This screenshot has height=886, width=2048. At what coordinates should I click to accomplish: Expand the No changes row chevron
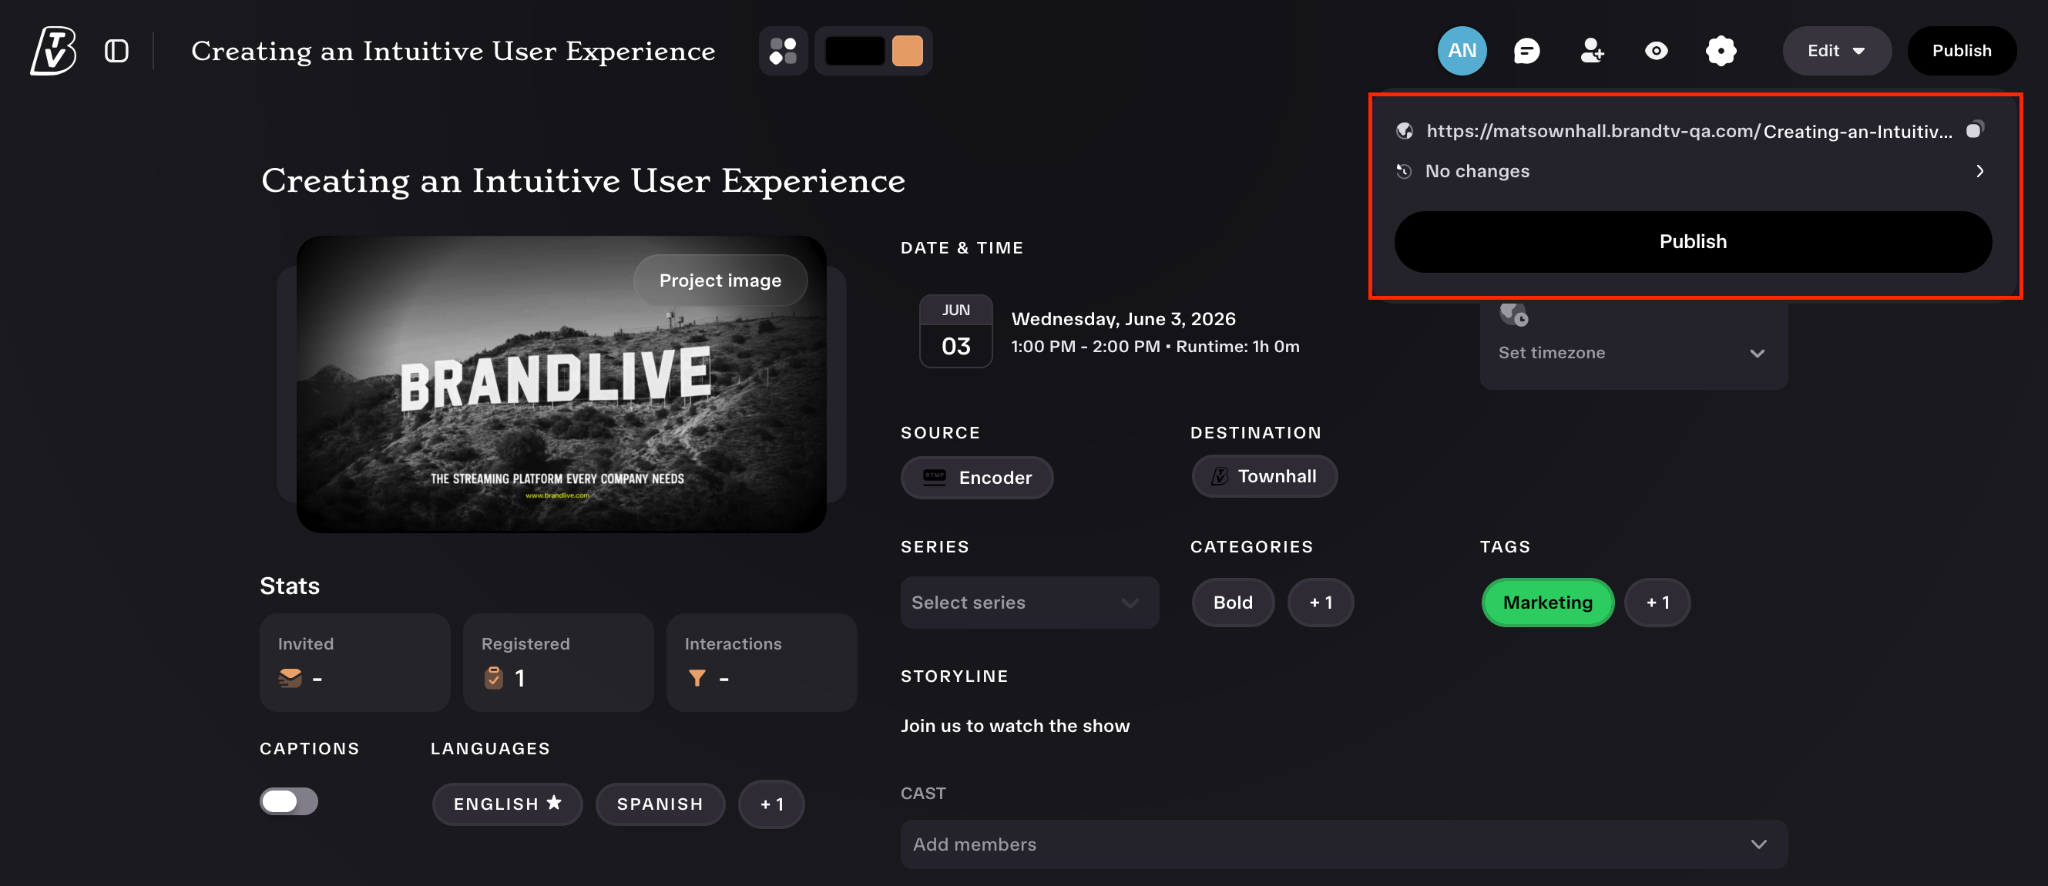[1980, 171]
